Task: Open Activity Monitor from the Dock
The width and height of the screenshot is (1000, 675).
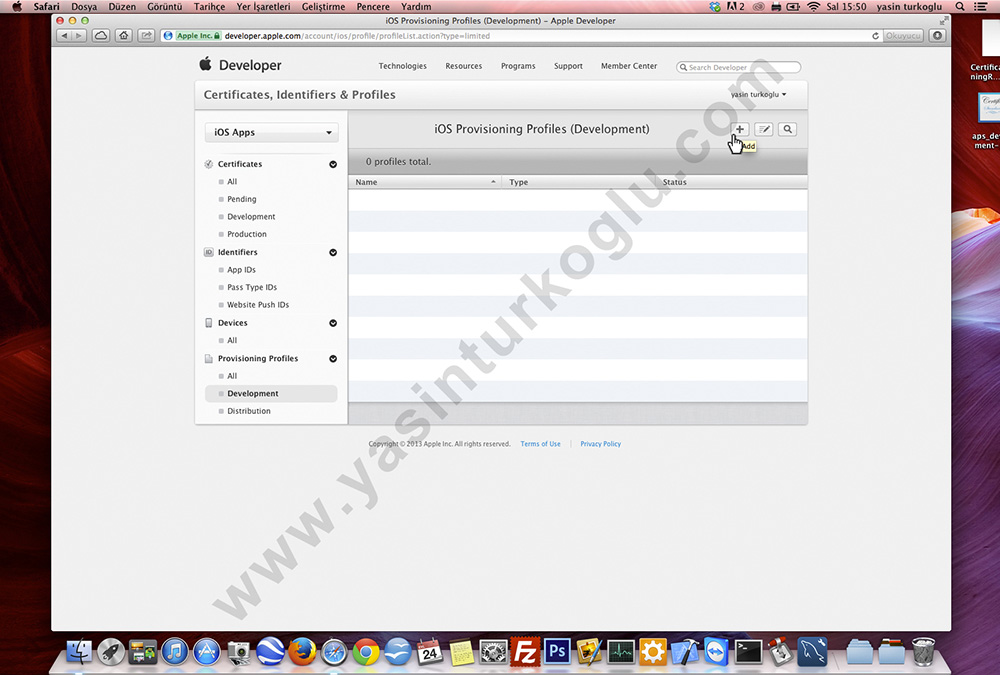Action: tap(621, 652)
